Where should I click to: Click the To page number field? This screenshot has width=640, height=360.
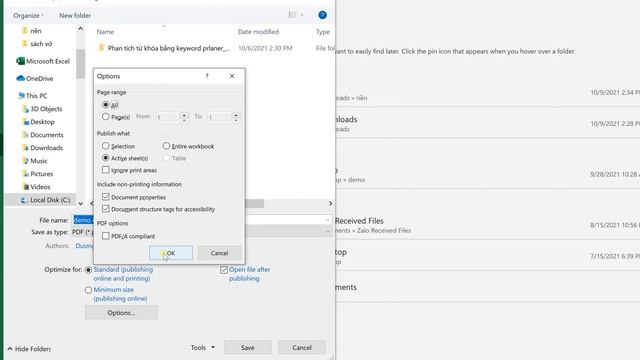220,118
